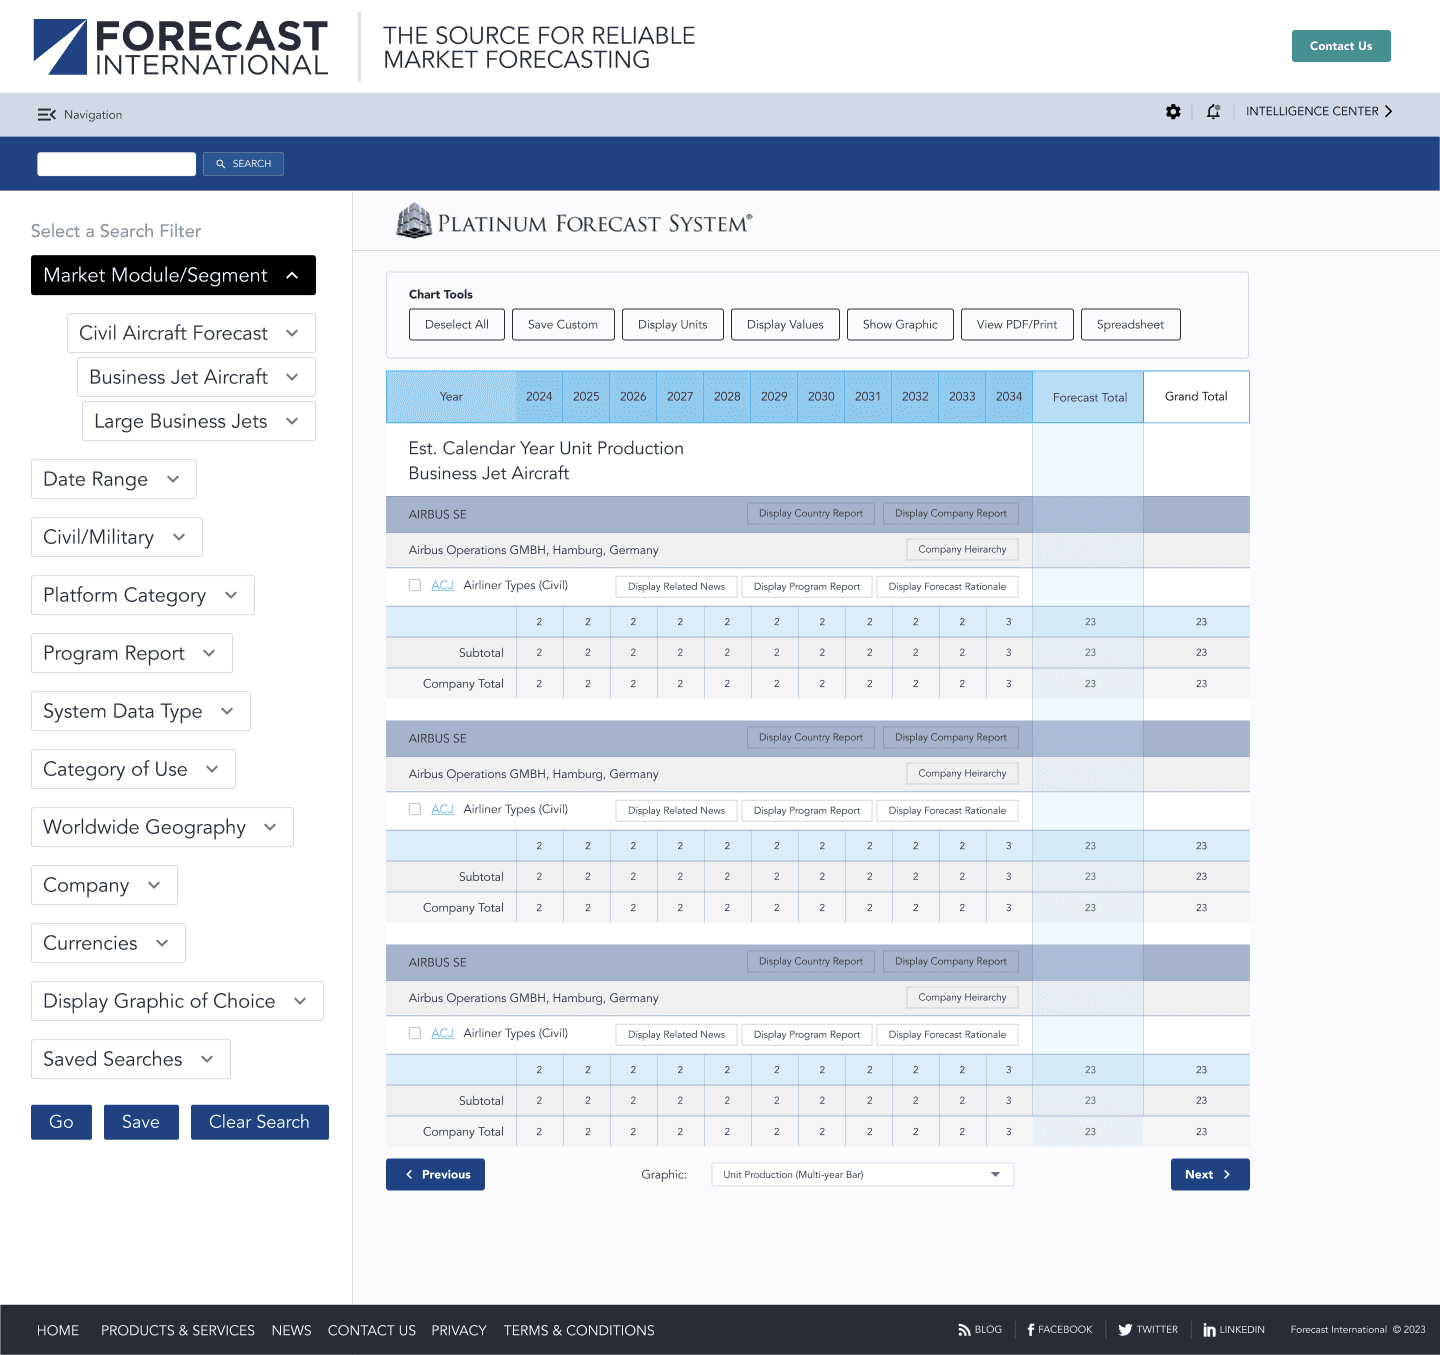Click the first Company Heirarchy button
Screen dimensions: 1440x1355
pos(963,550)
